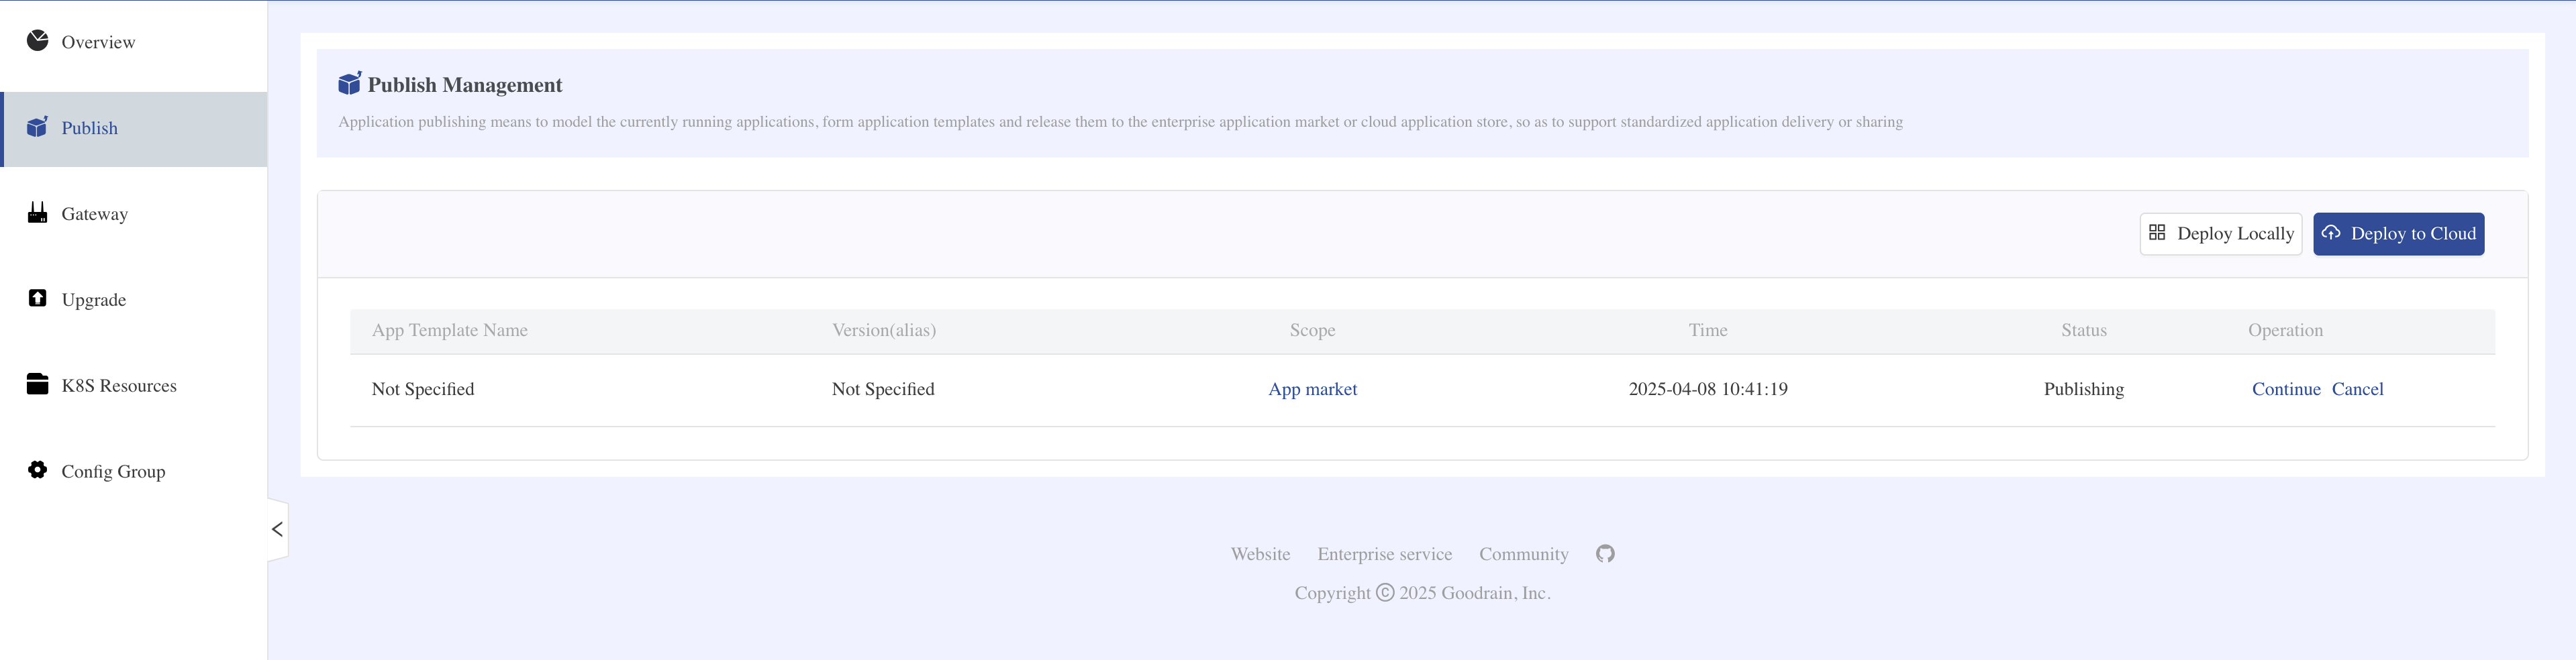
Task: Go to the Upgrade menu item
Action: point(134,300)
